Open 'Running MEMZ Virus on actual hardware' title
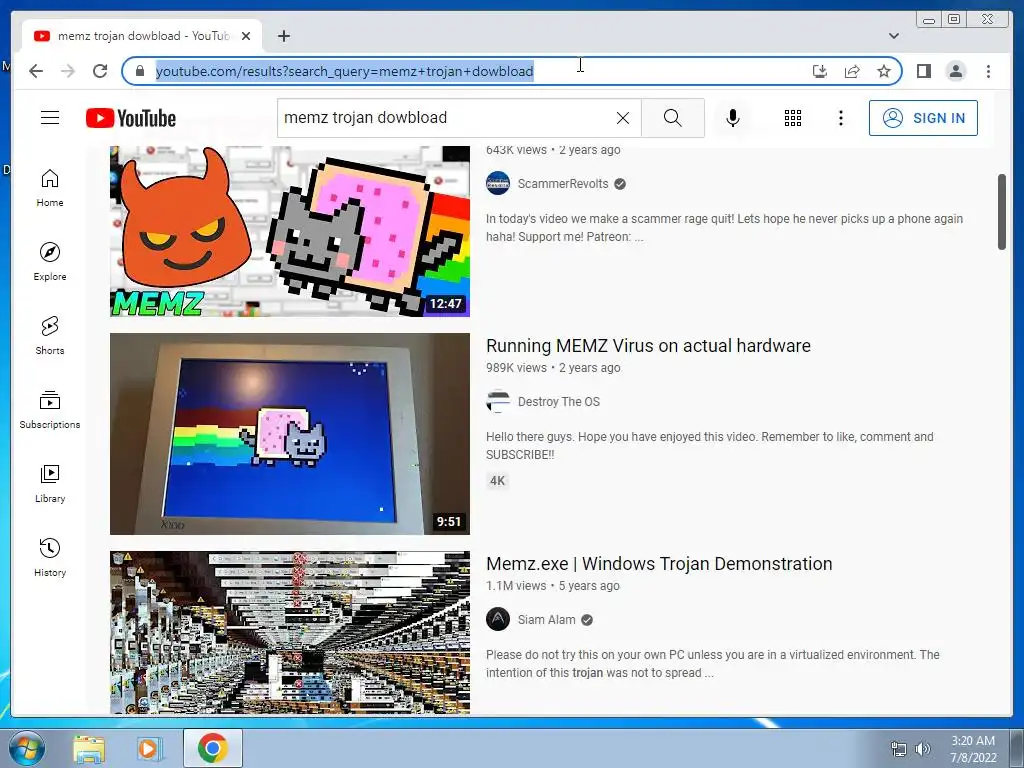Screen dimensions: 1024x768 pos(648,345)
